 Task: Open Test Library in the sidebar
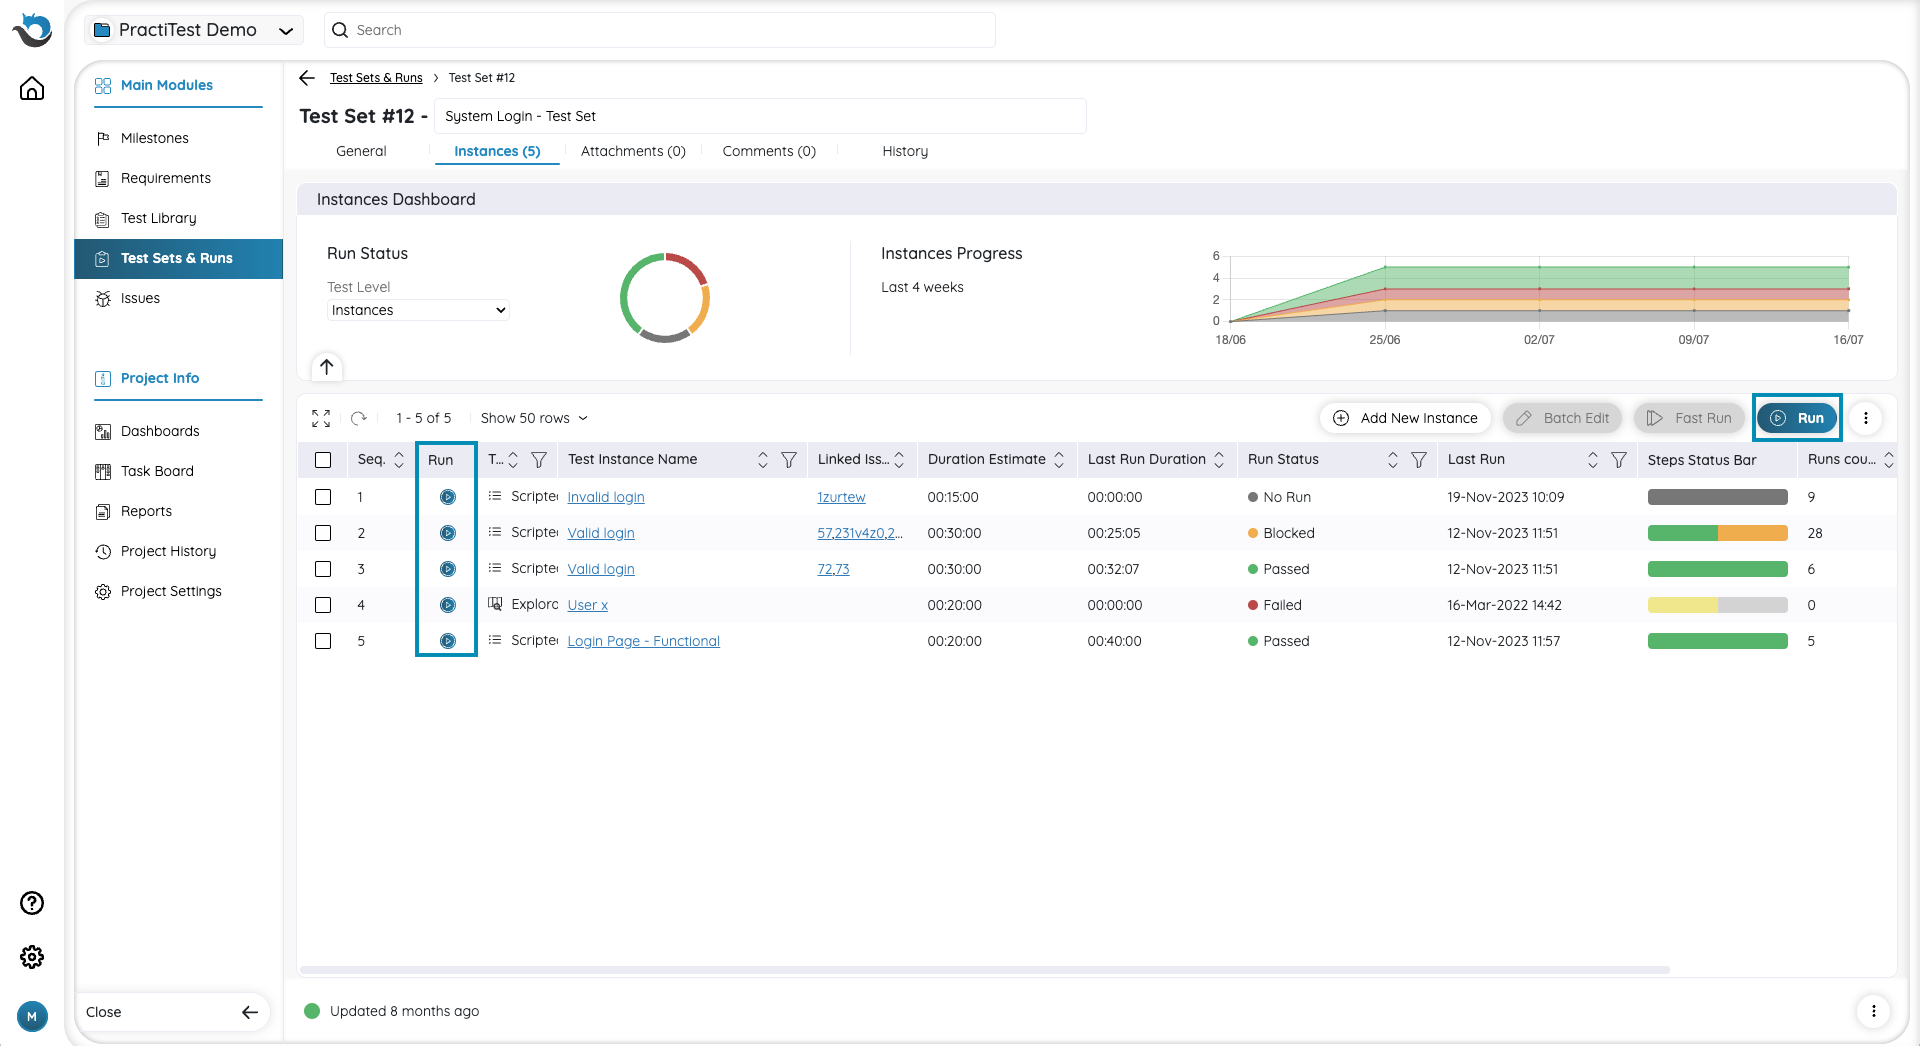tap(158, 218)
